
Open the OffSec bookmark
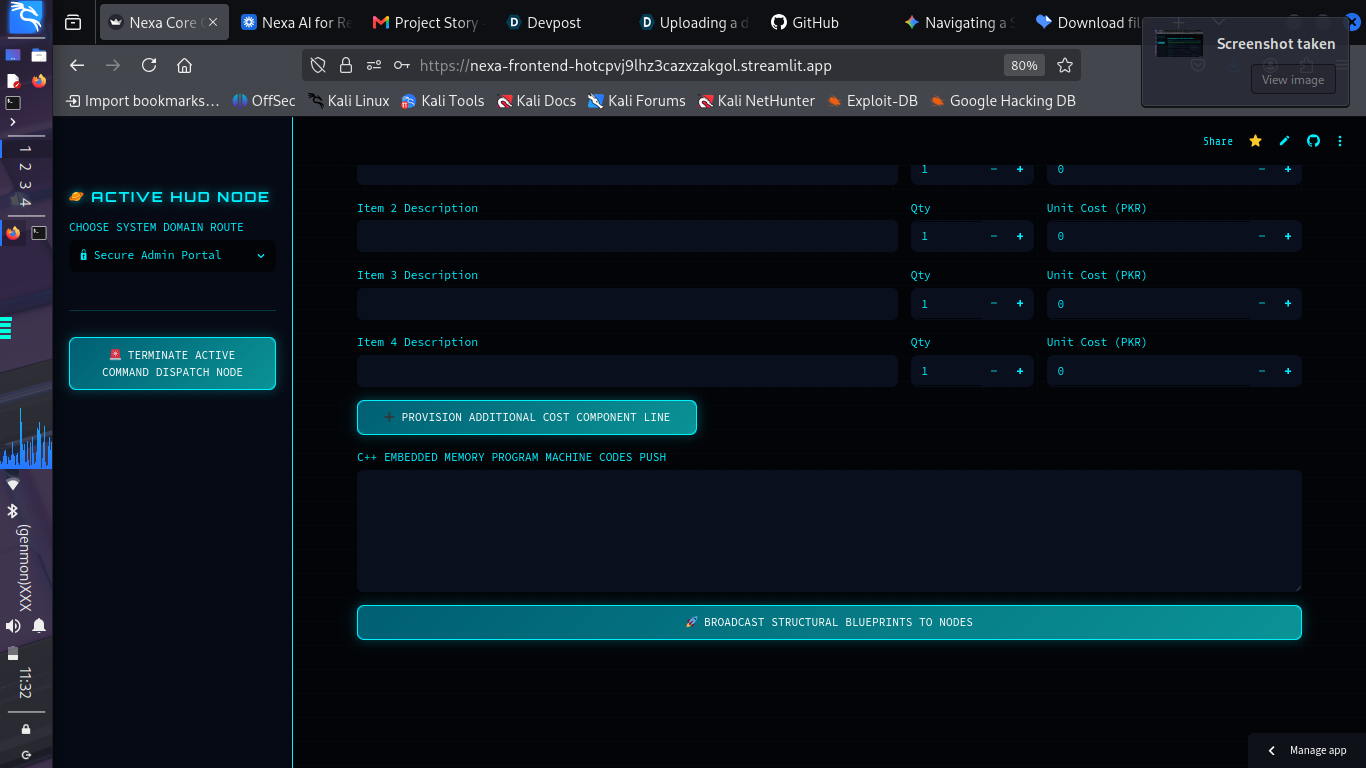[x=264, y=100]
